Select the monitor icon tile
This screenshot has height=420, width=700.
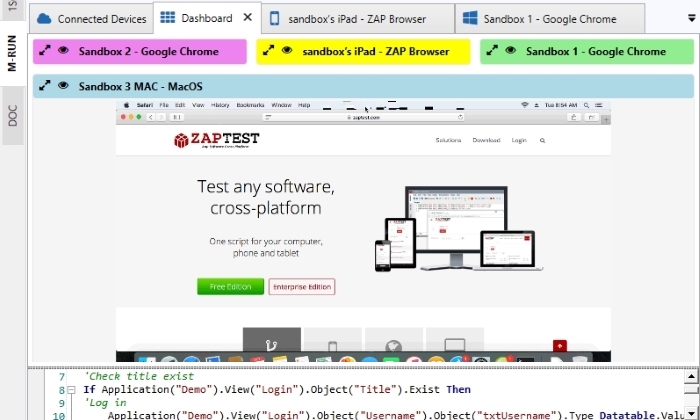click(x=455, y=341)
